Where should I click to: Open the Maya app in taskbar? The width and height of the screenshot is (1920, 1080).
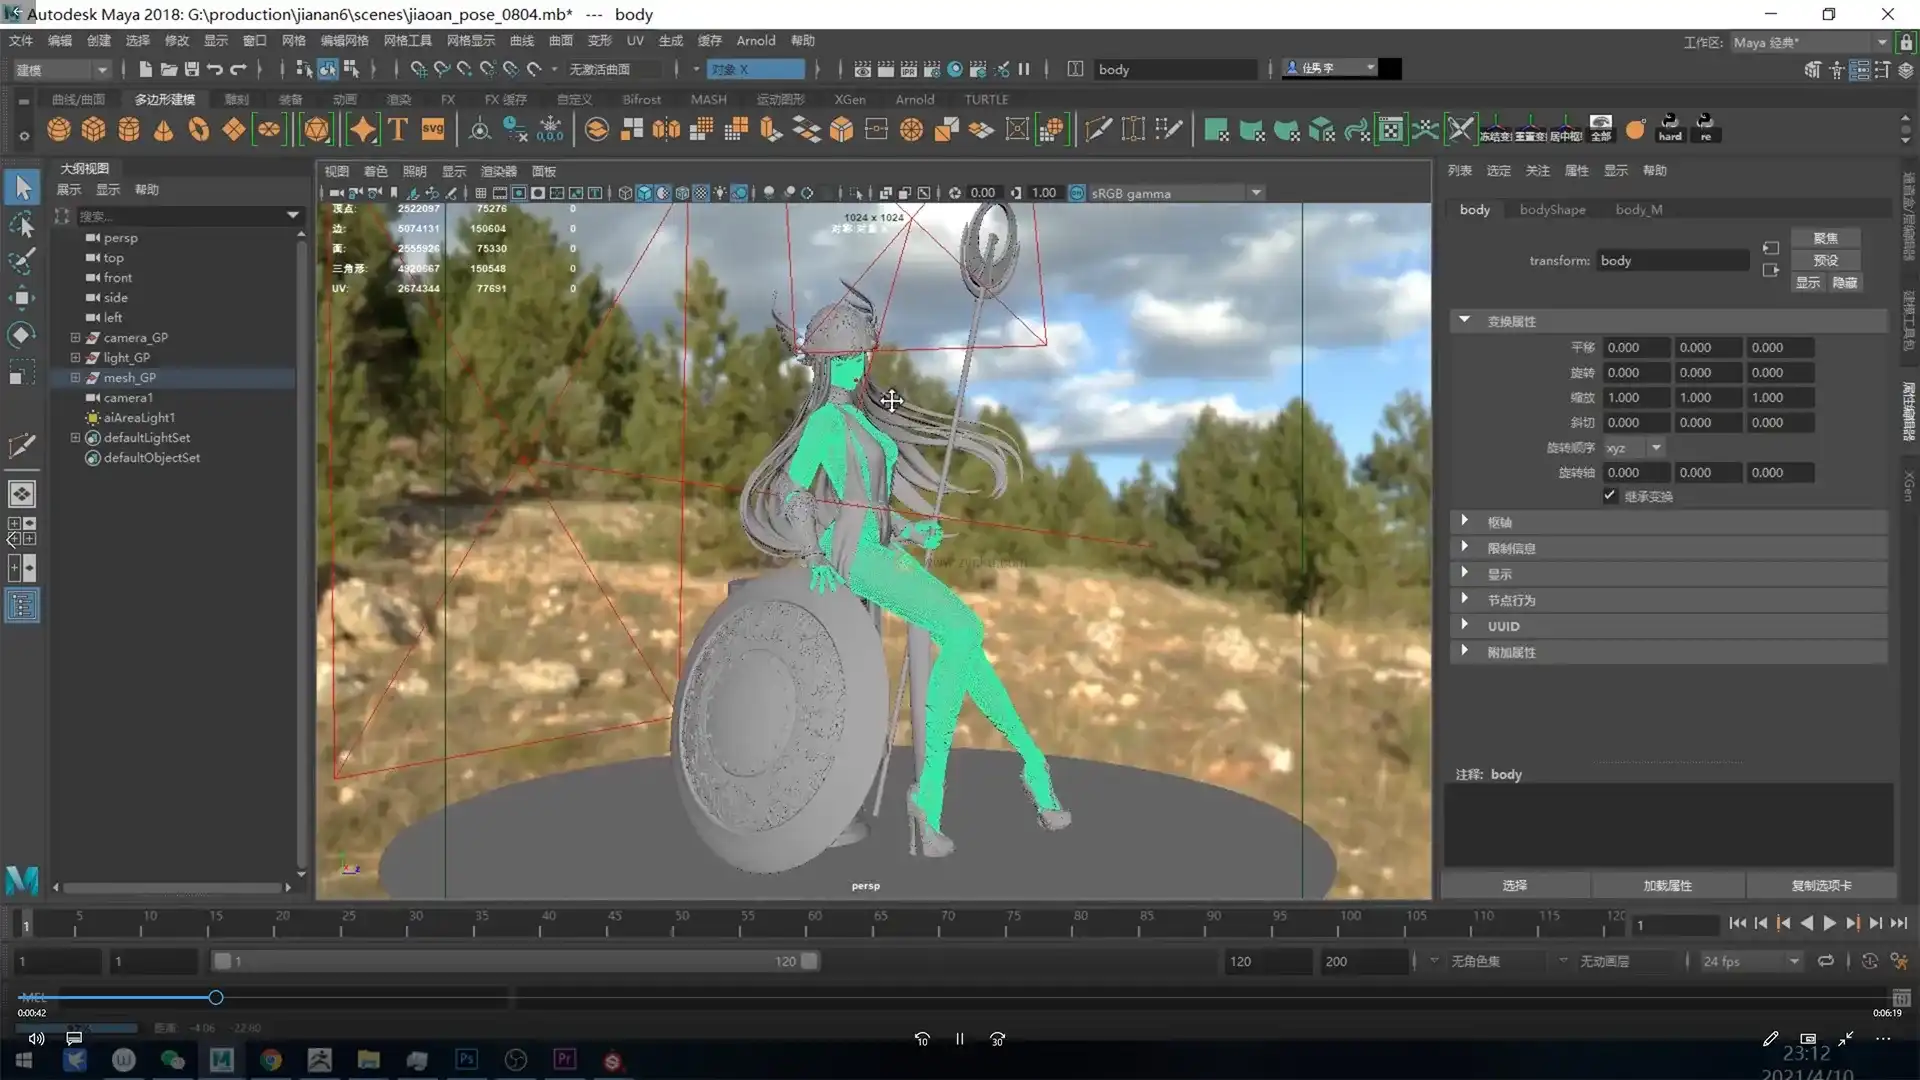[x=221, y=1060]
